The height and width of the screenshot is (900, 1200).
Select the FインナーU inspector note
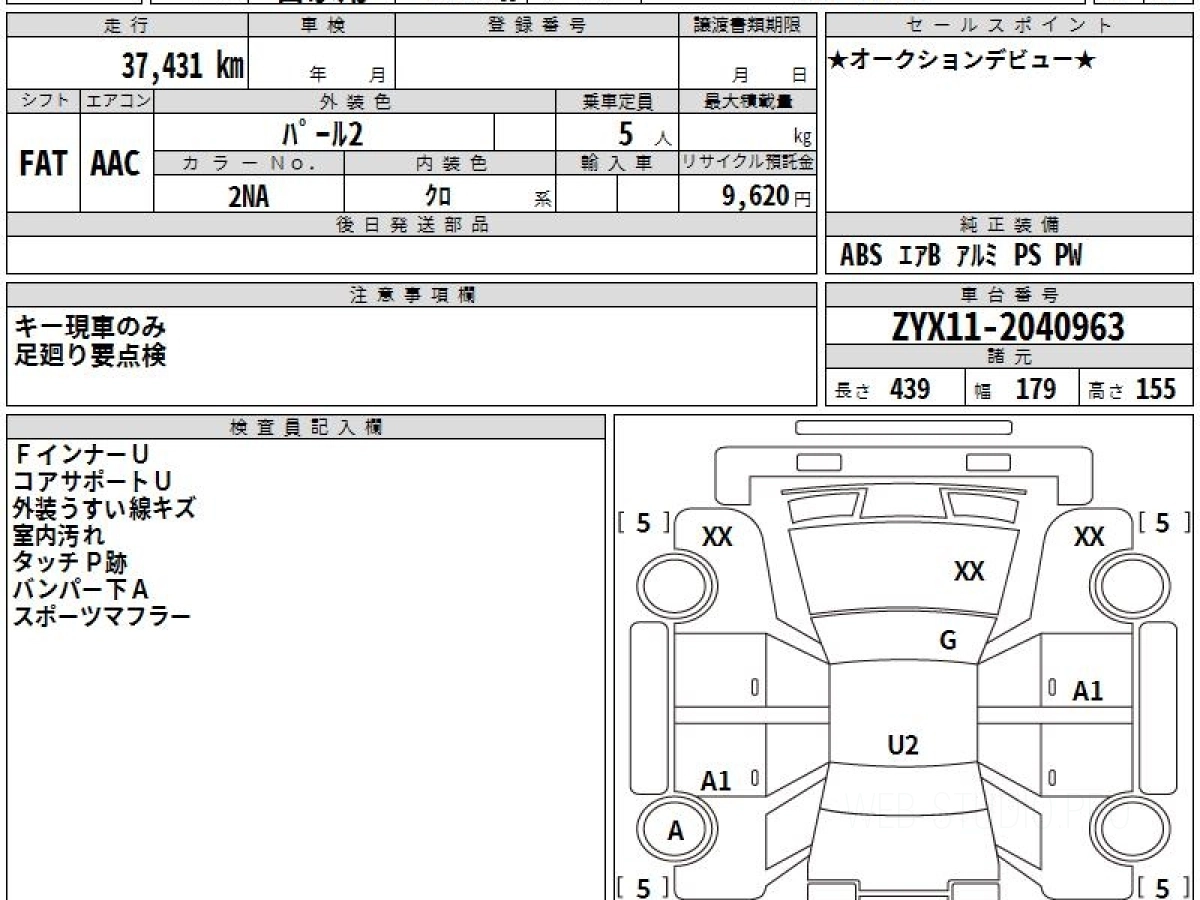coord(82,455)
